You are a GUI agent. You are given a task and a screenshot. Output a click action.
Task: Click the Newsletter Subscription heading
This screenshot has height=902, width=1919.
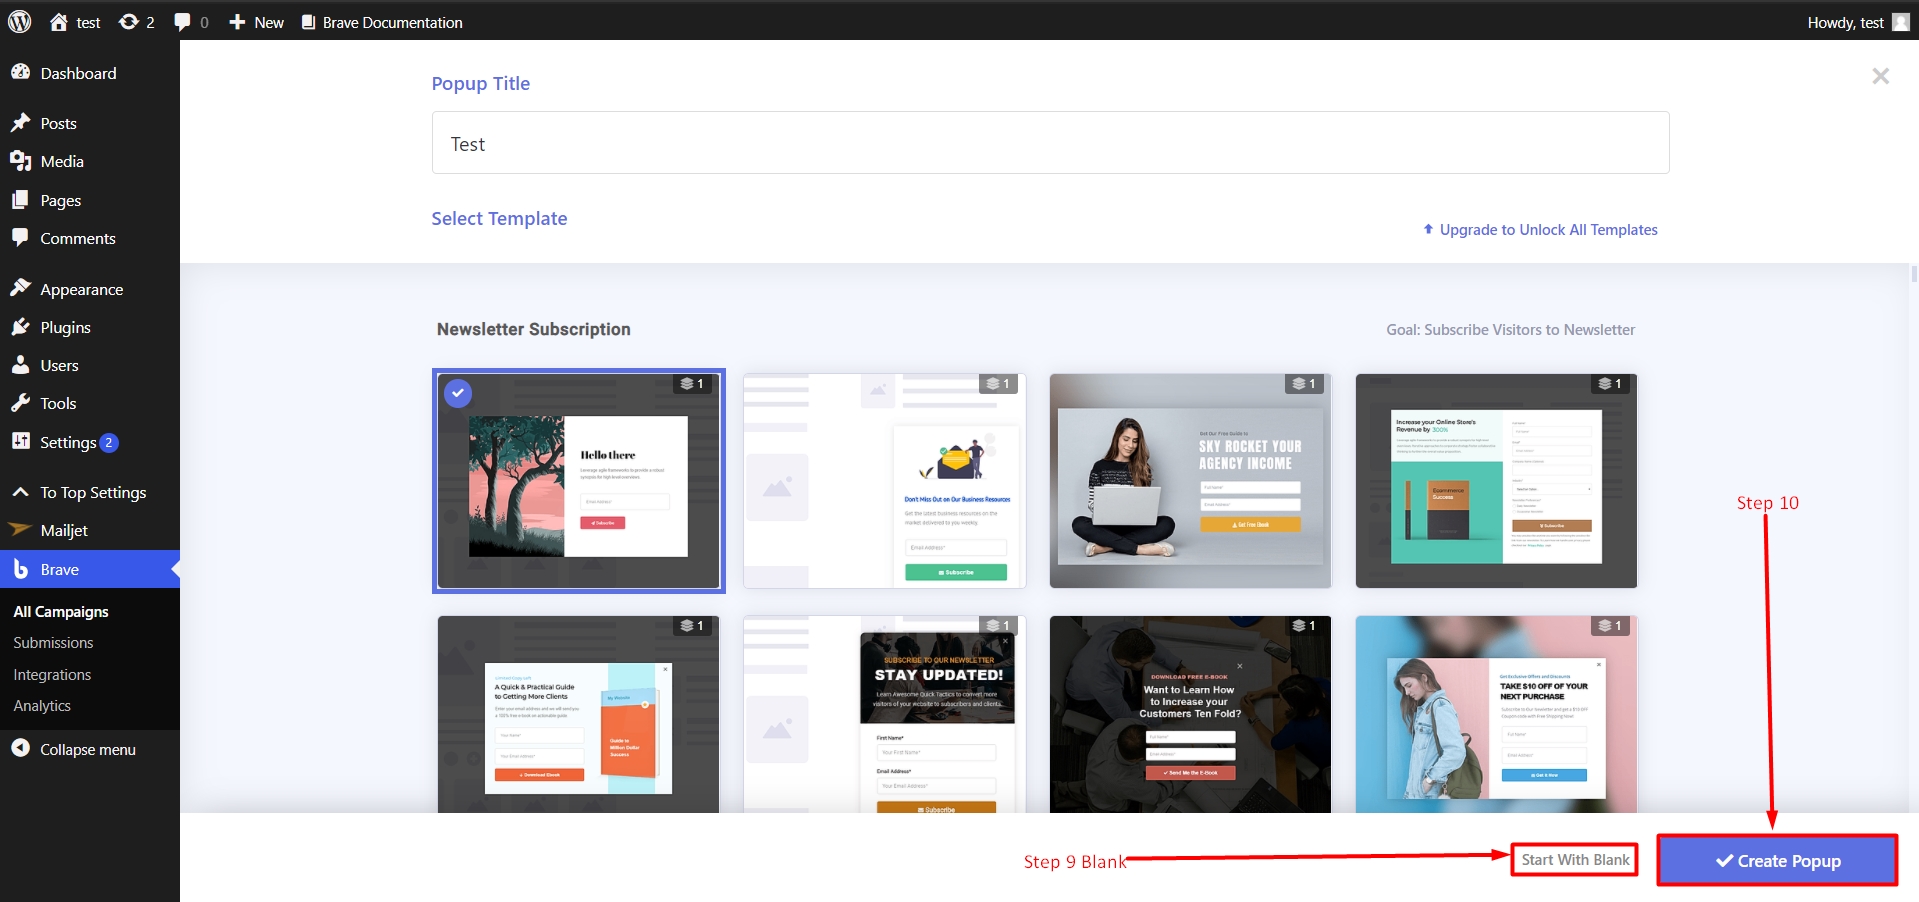(x=534, y=329)
